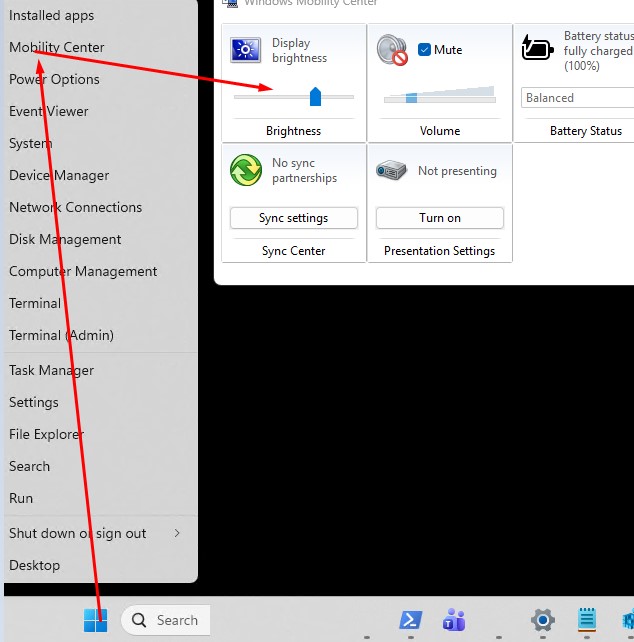
Task: Click the Sync Center label
Action: pyautogui.click(x=294, y=251)
